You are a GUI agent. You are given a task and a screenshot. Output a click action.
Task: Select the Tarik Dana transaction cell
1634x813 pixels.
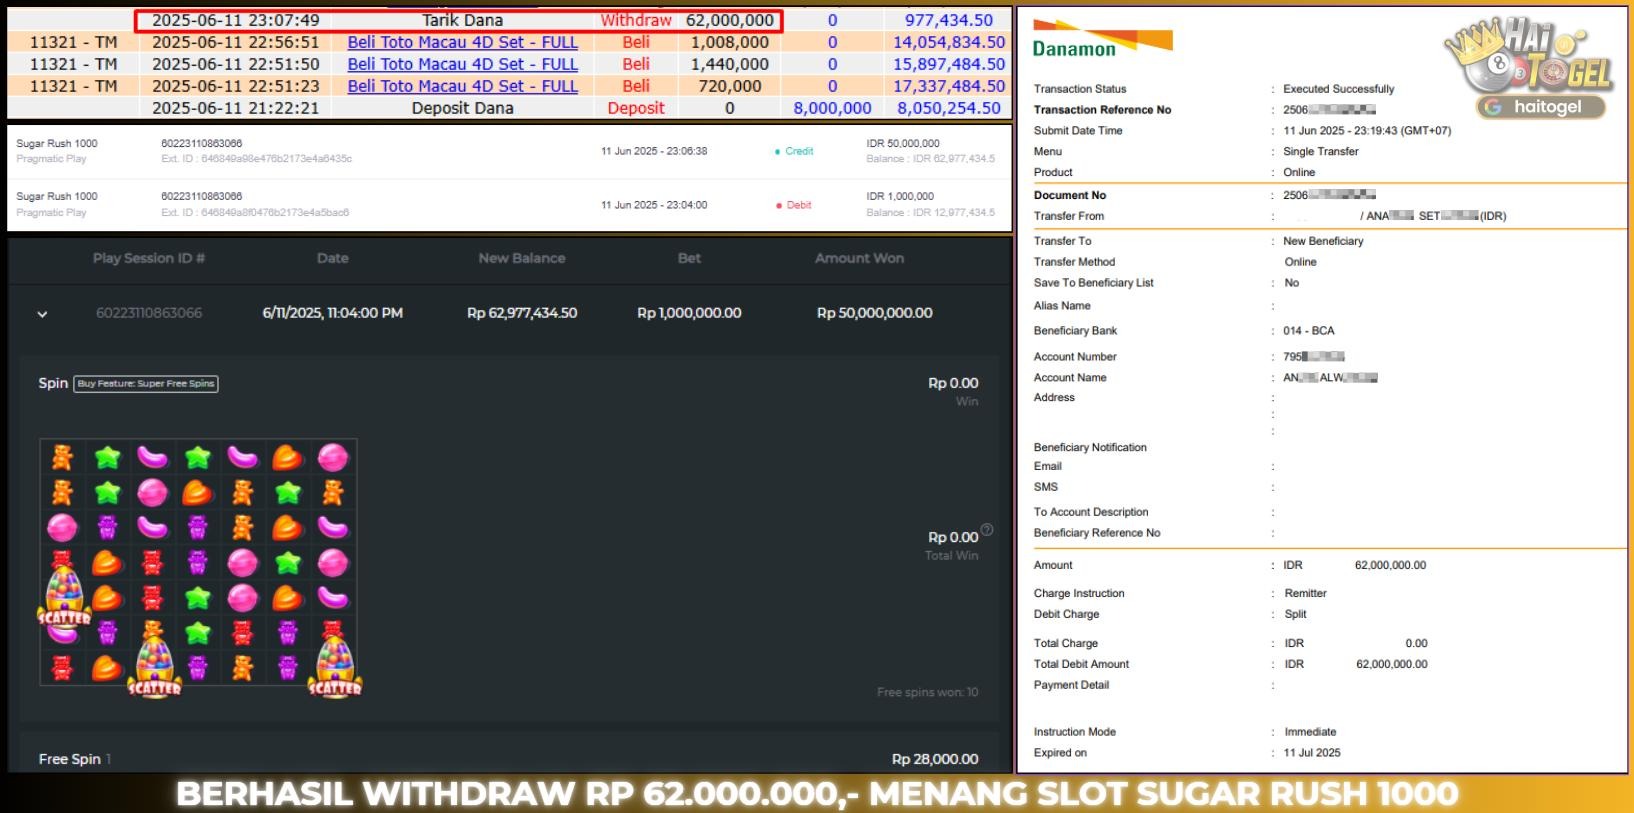462,20
